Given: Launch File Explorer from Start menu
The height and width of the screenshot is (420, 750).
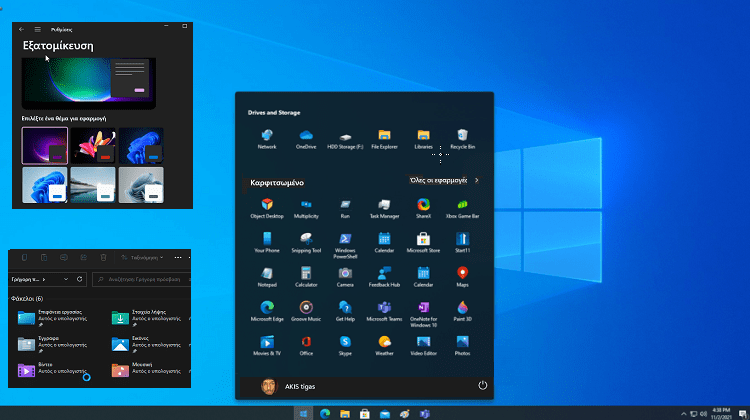Looking at the screenshot, I should pos(385,139).
